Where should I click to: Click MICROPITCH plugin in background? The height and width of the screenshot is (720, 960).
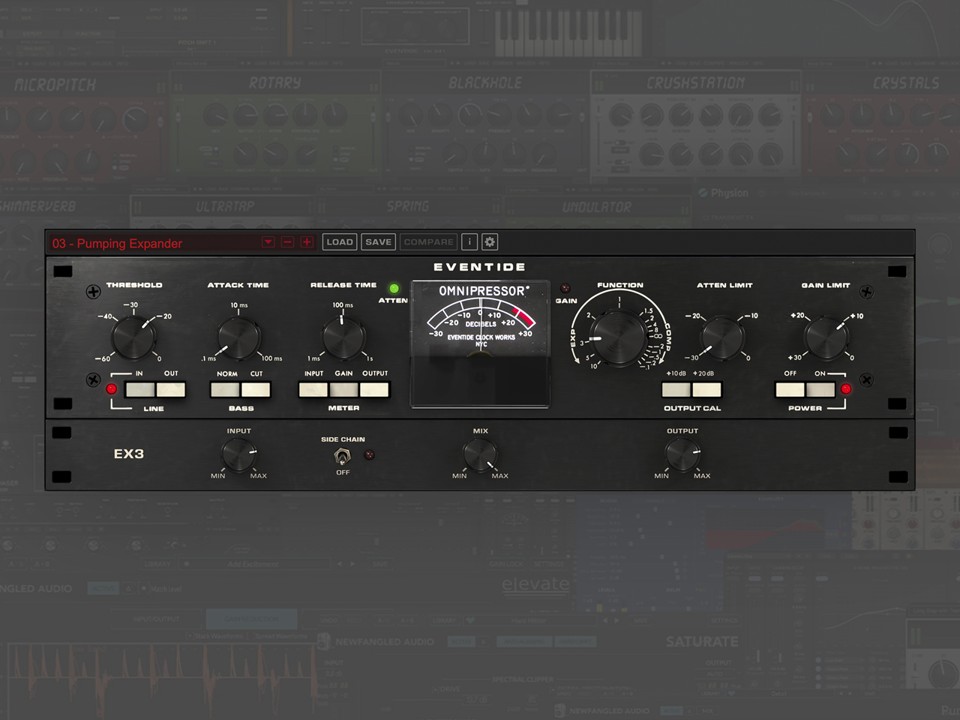click(83, 126)
